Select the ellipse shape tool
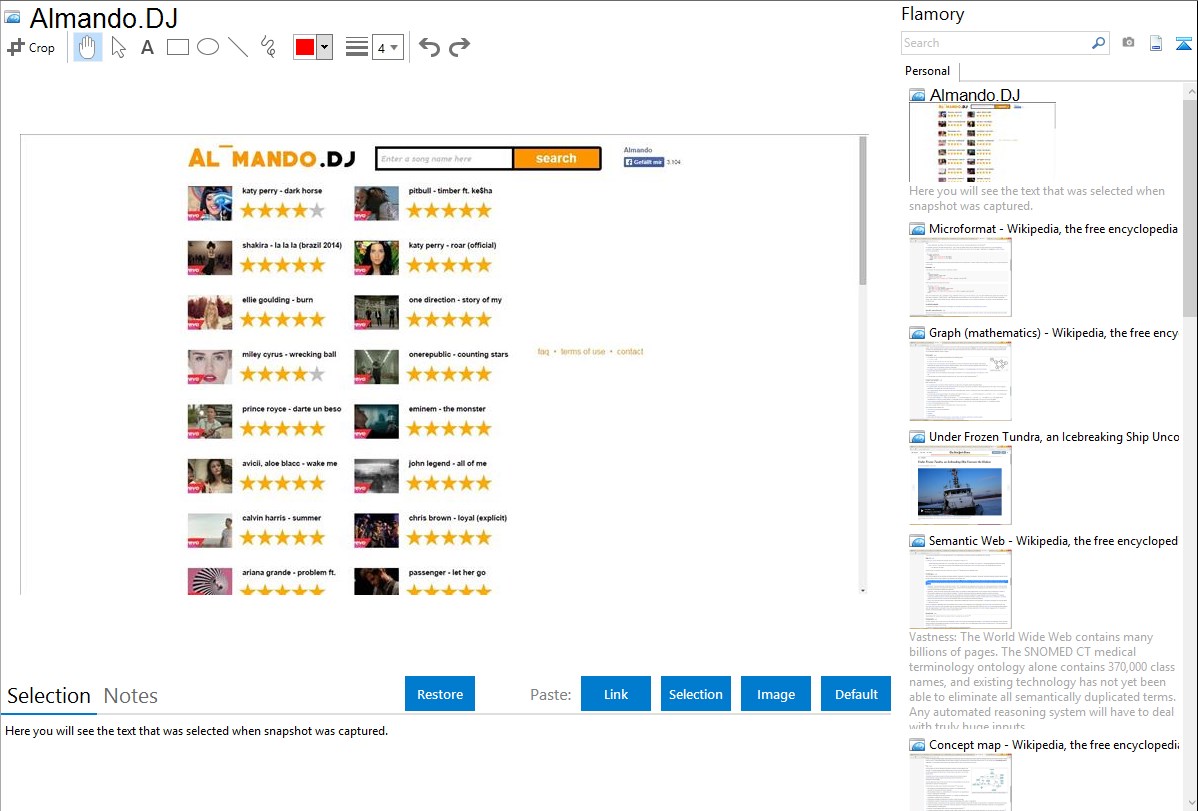 click(208, 47)
